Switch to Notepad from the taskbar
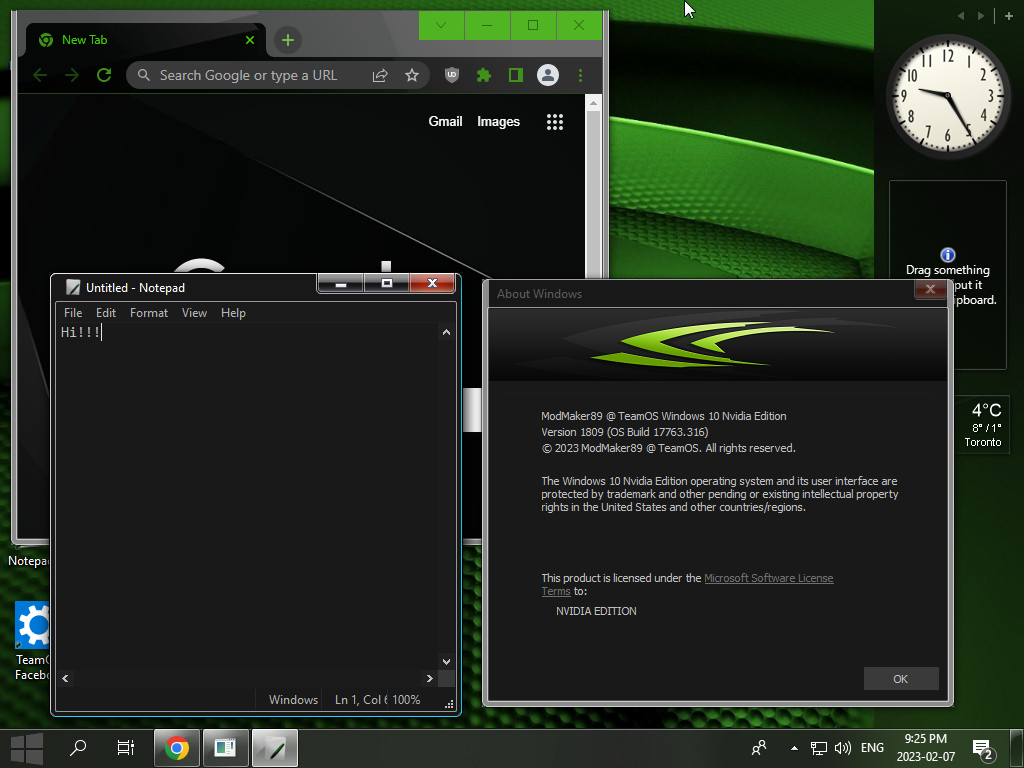 click(275, 748)
